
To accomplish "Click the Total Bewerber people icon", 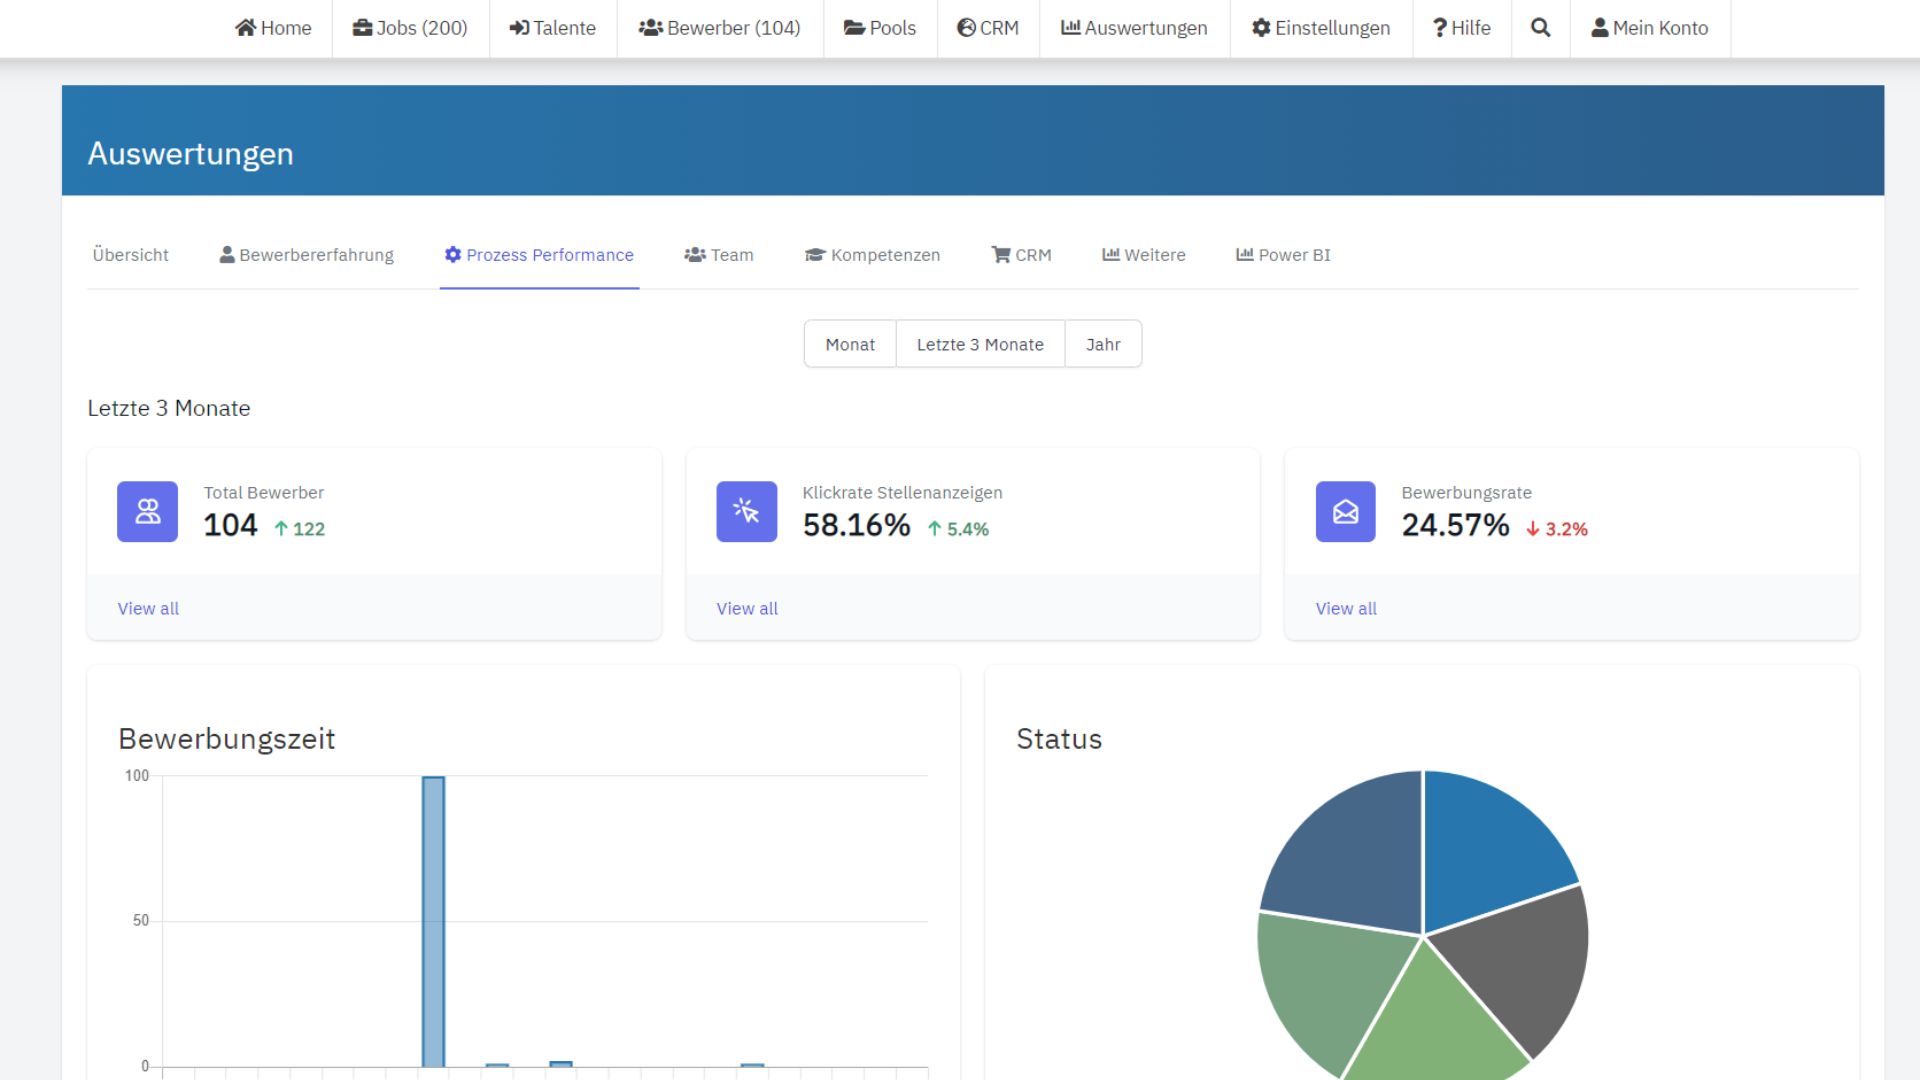I will coord(147,512).
